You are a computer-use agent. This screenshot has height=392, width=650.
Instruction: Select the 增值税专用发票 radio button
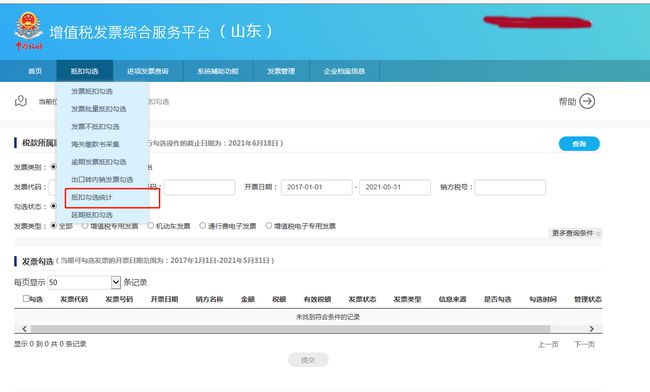85,225
